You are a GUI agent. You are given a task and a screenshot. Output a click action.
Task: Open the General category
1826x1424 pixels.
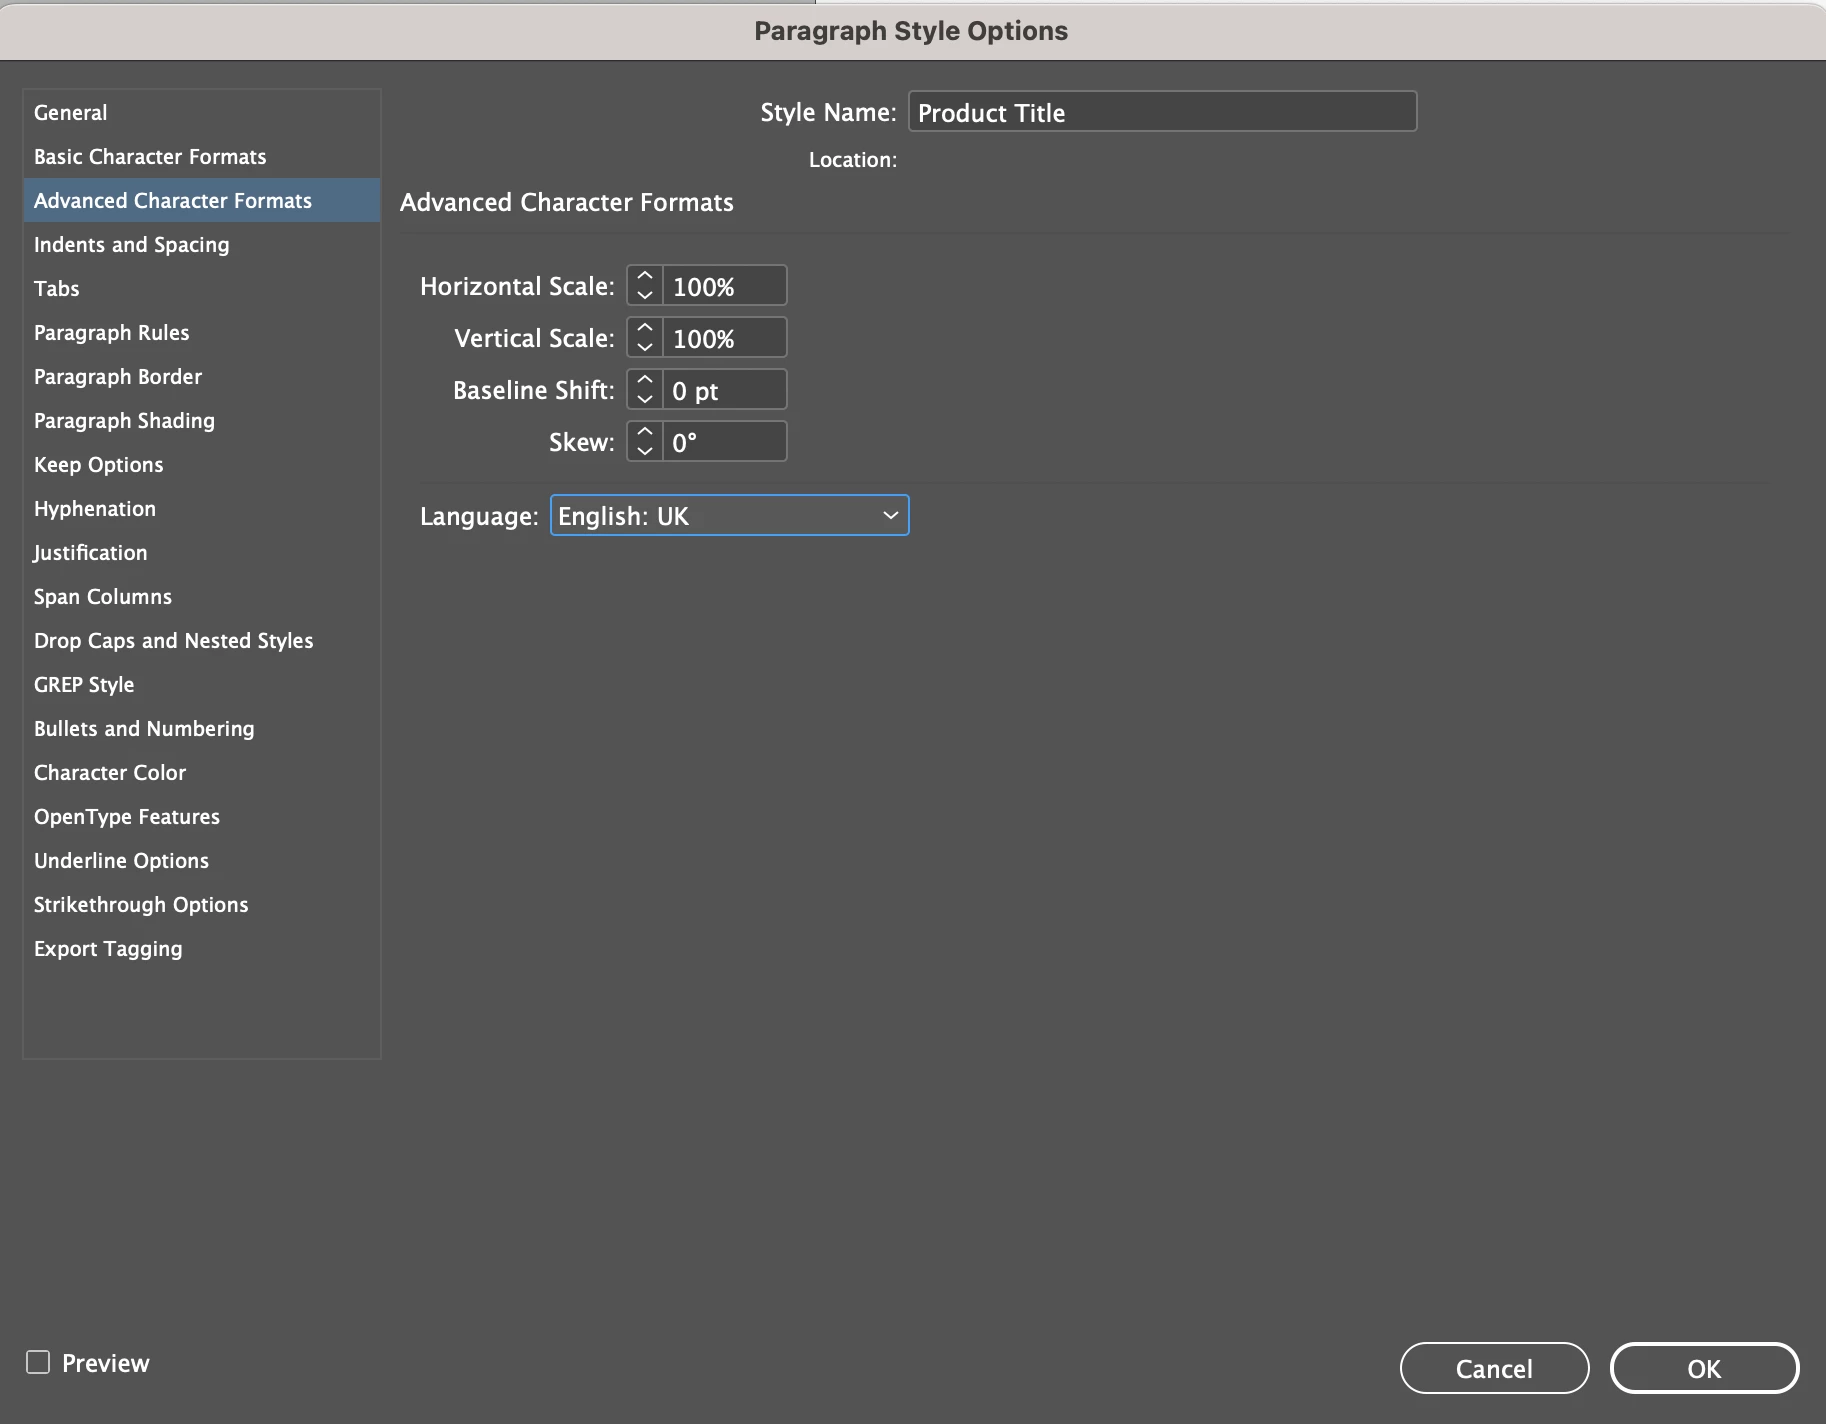(x=201, y=113)
